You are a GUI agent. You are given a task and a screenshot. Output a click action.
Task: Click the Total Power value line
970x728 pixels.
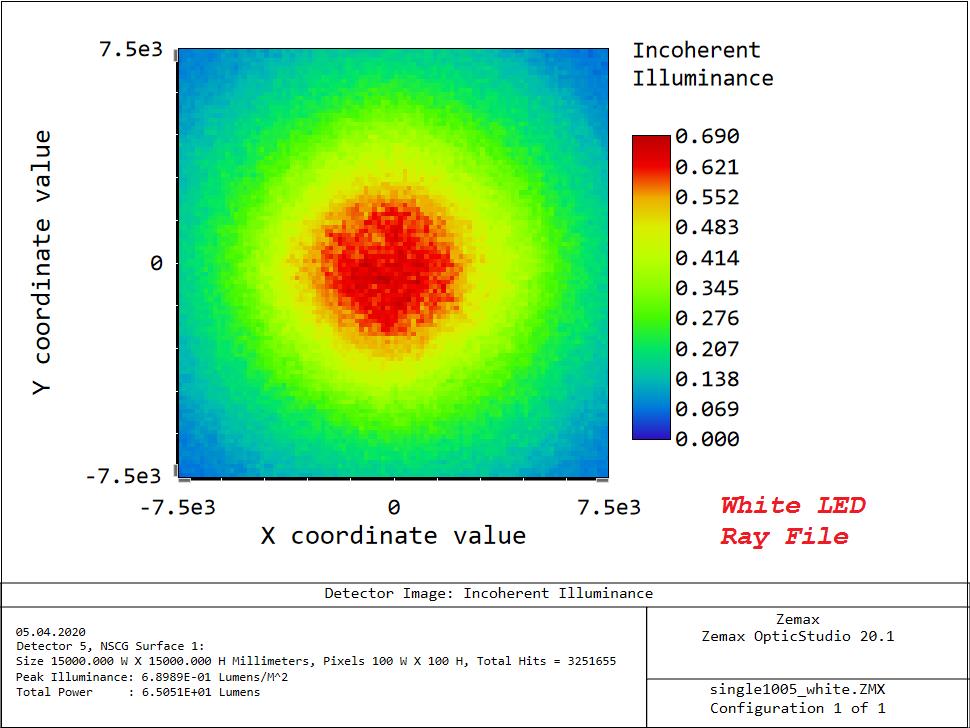138,692
